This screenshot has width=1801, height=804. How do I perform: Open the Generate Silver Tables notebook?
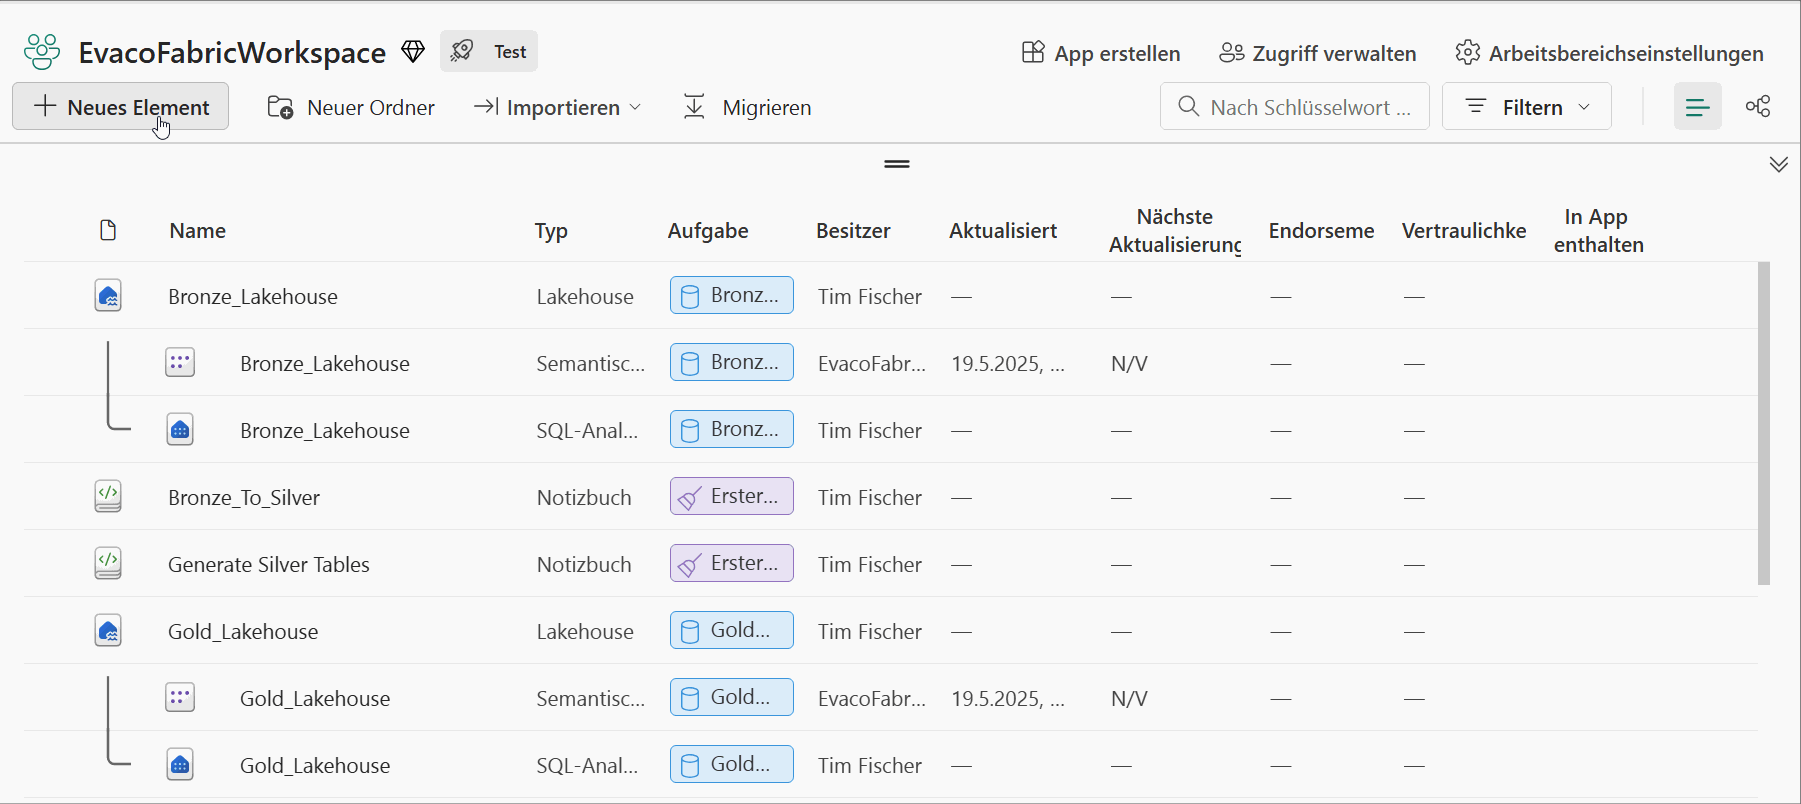coord(269,565)
